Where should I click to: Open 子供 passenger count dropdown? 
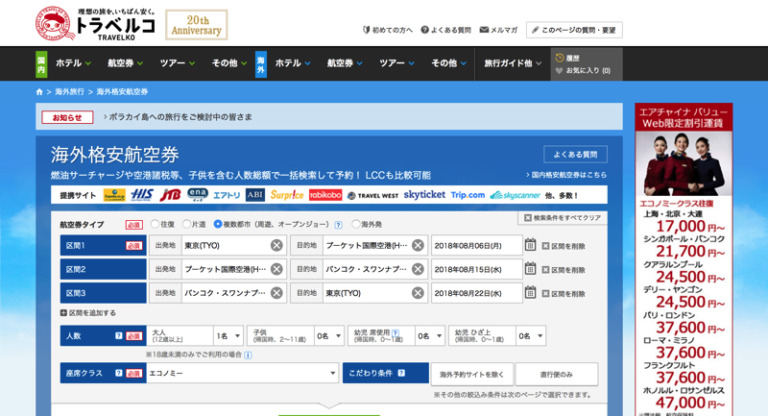coord(329,336)
